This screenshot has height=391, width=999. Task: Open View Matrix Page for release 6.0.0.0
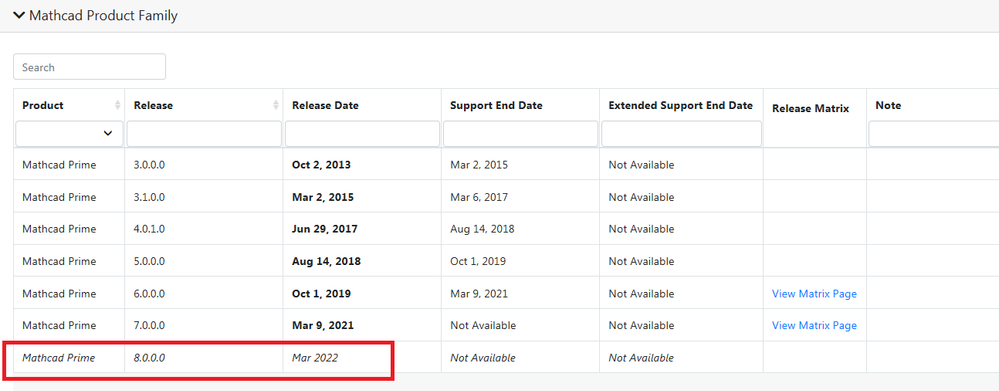814,294
